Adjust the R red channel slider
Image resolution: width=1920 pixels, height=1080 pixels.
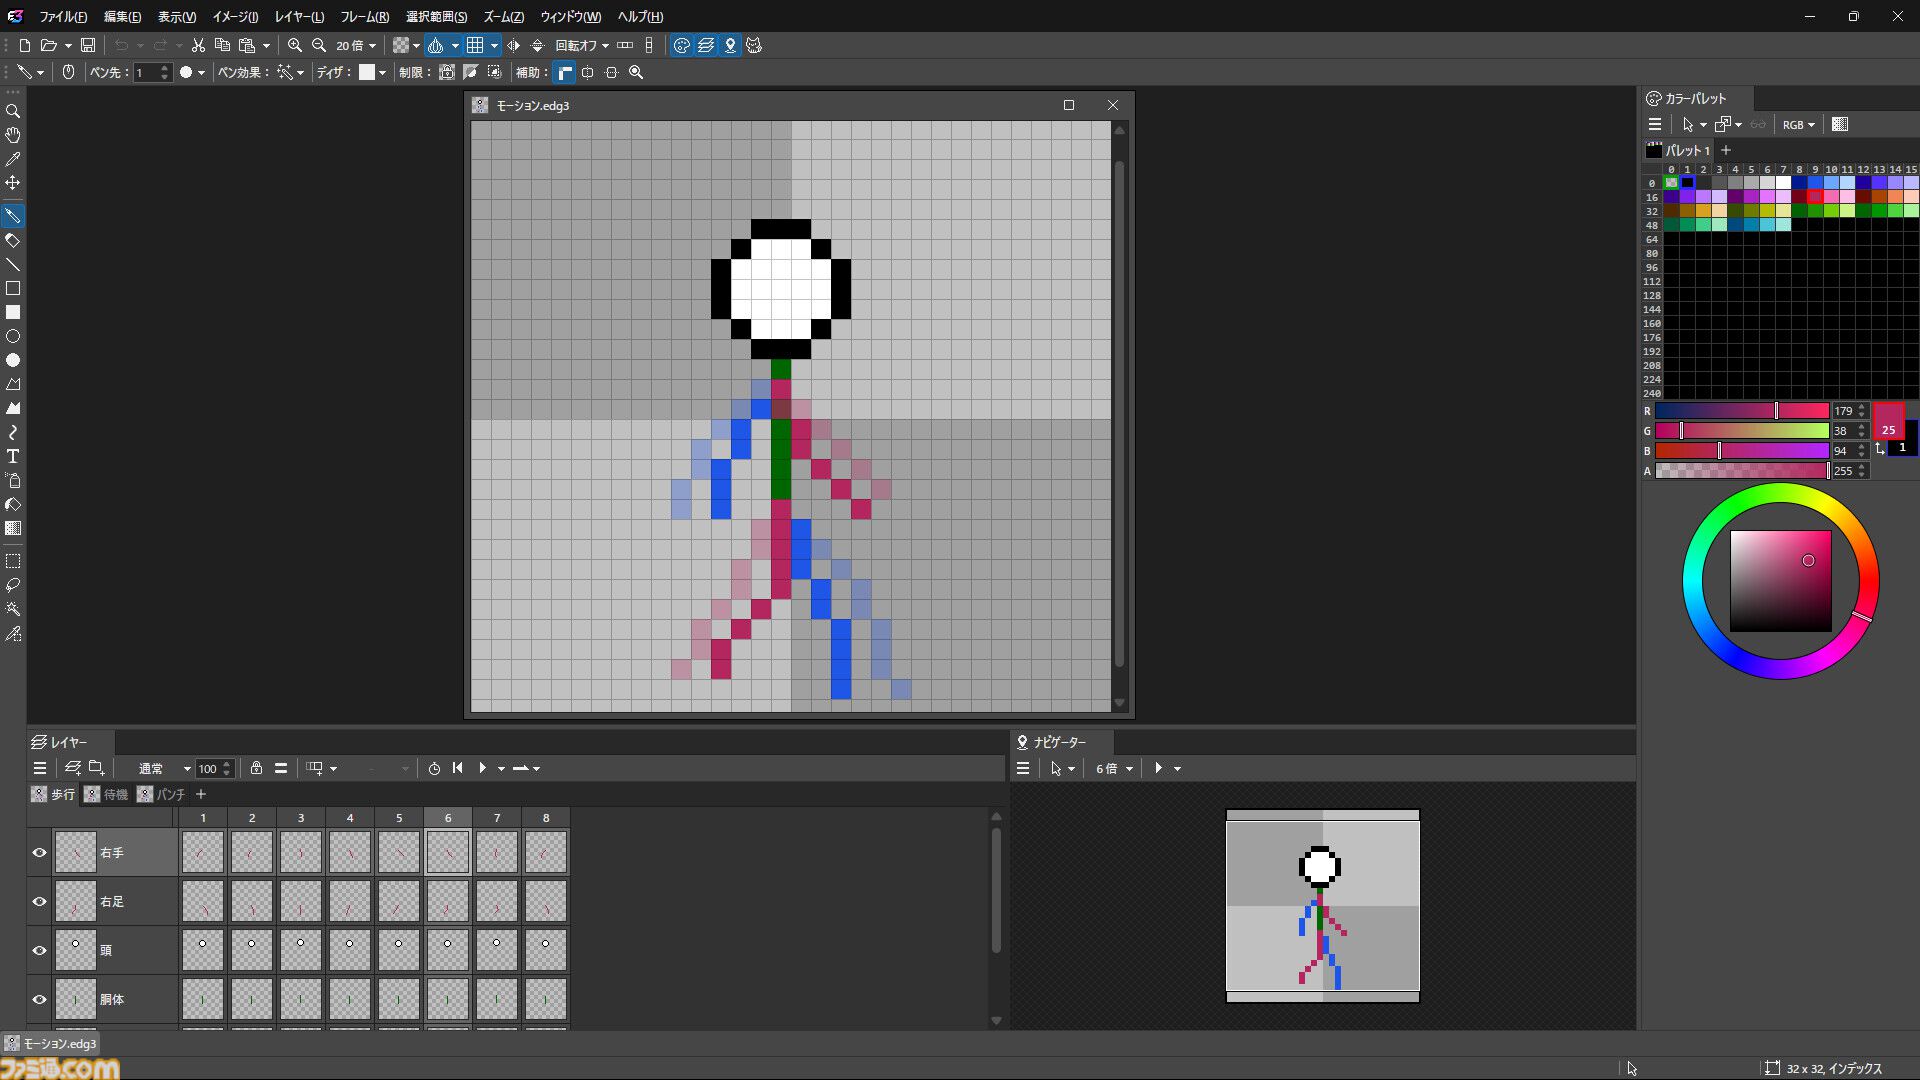1742,411
